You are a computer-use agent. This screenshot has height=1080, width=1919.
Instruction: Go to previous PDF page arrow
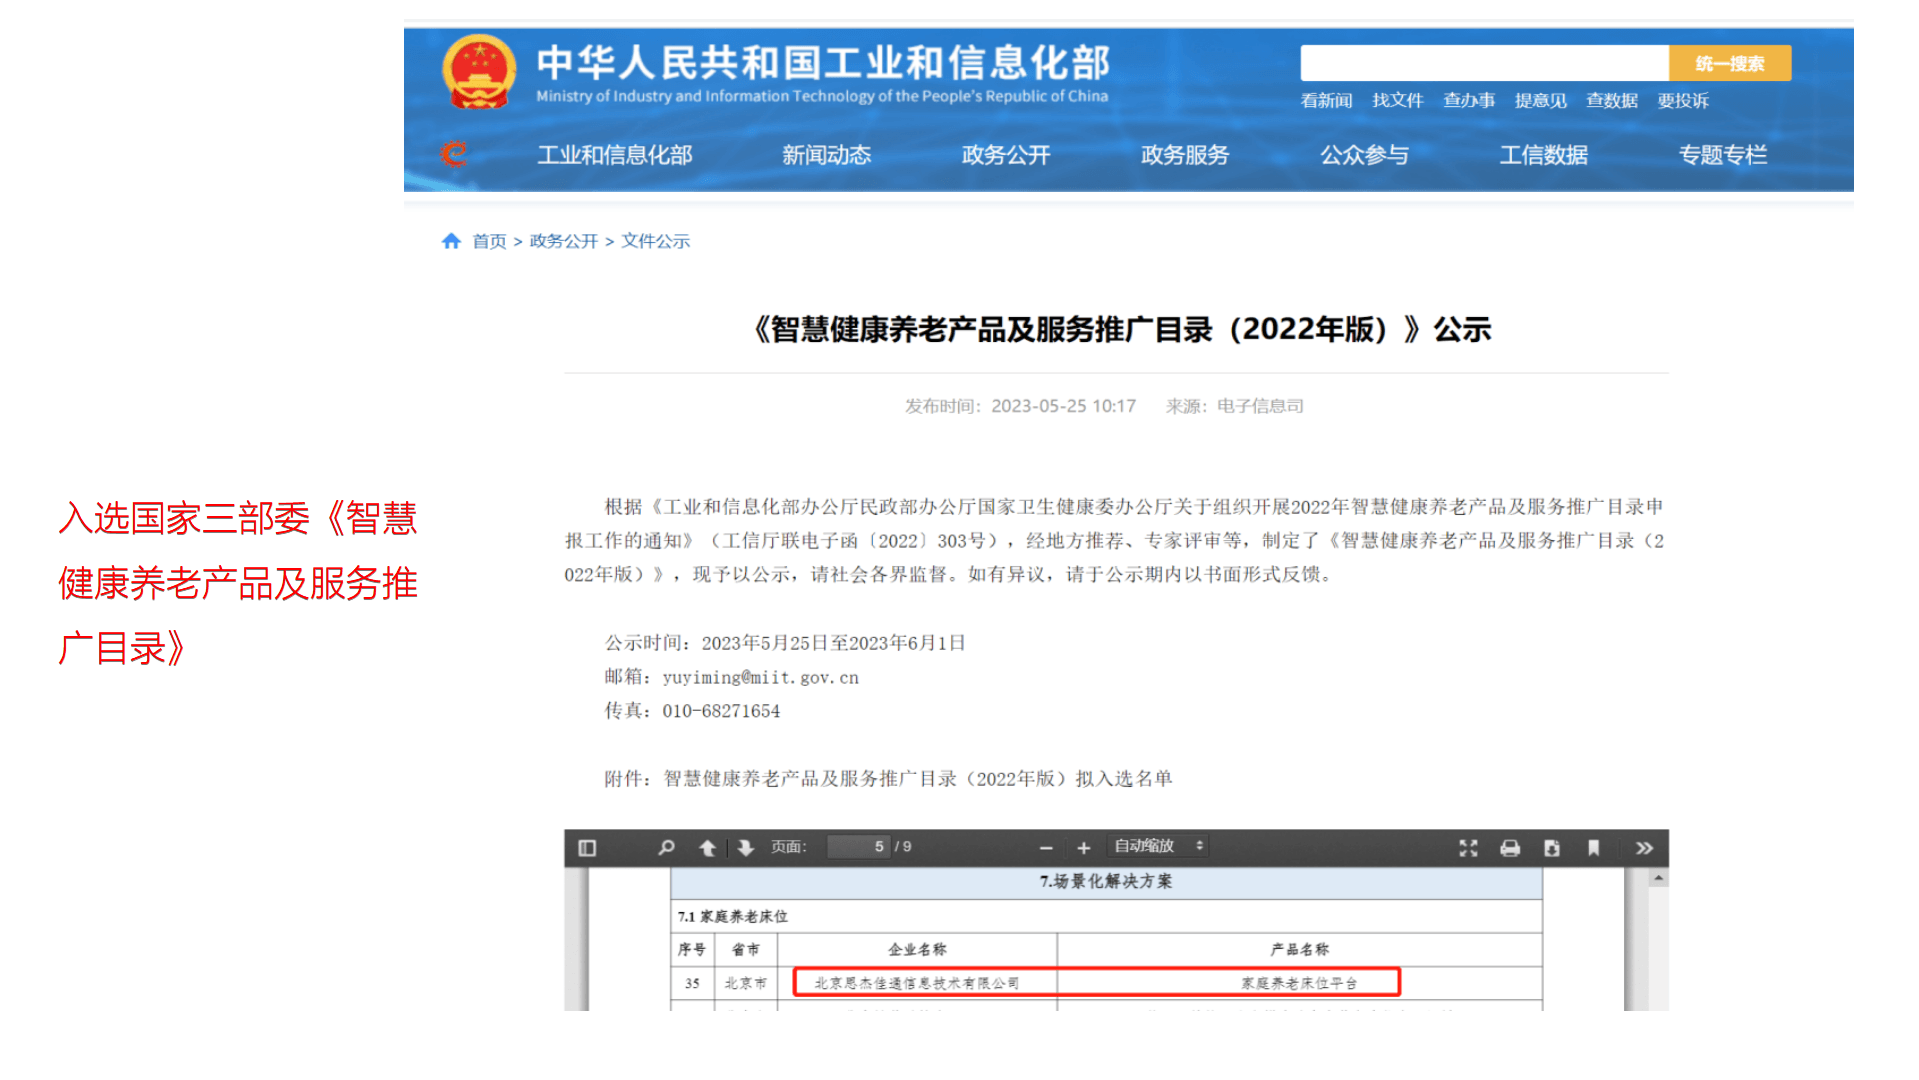point(707,848)
